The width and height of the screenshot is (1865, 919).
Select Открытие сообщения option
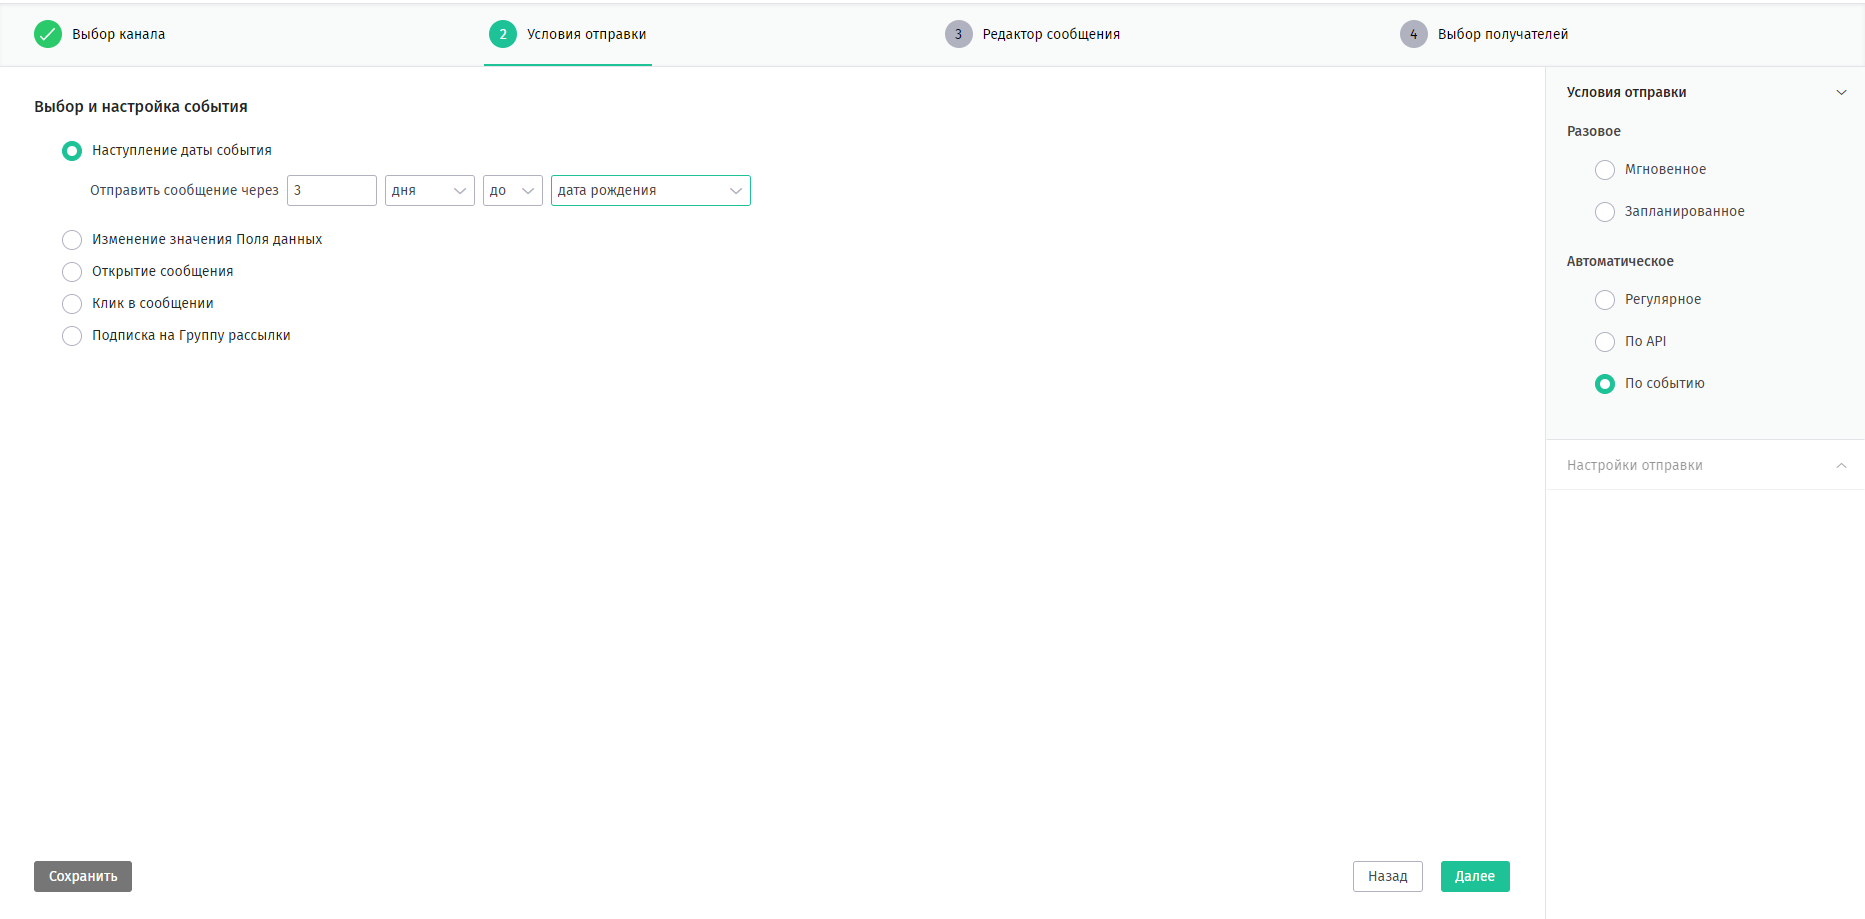[x=72, y=272]
